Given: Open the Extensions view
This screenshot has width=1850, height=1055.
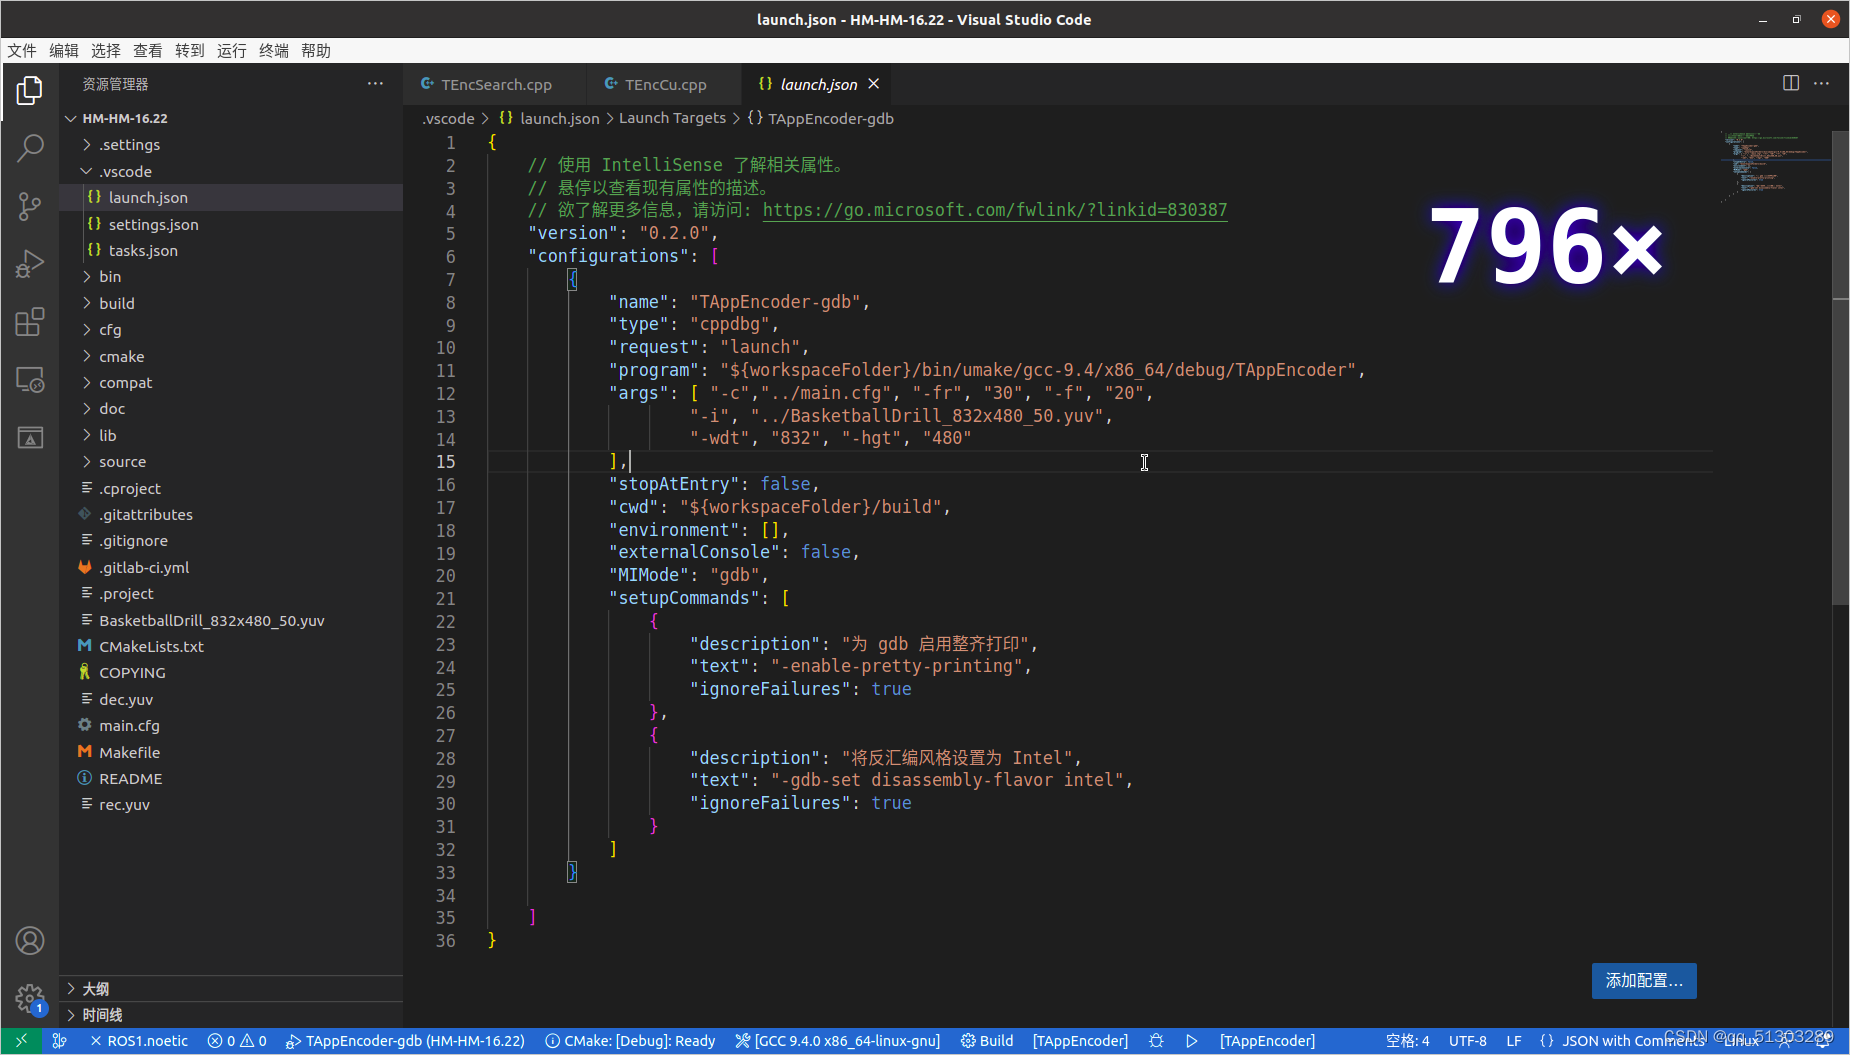Looking at the screenshot, I should [x=30, y=321].
